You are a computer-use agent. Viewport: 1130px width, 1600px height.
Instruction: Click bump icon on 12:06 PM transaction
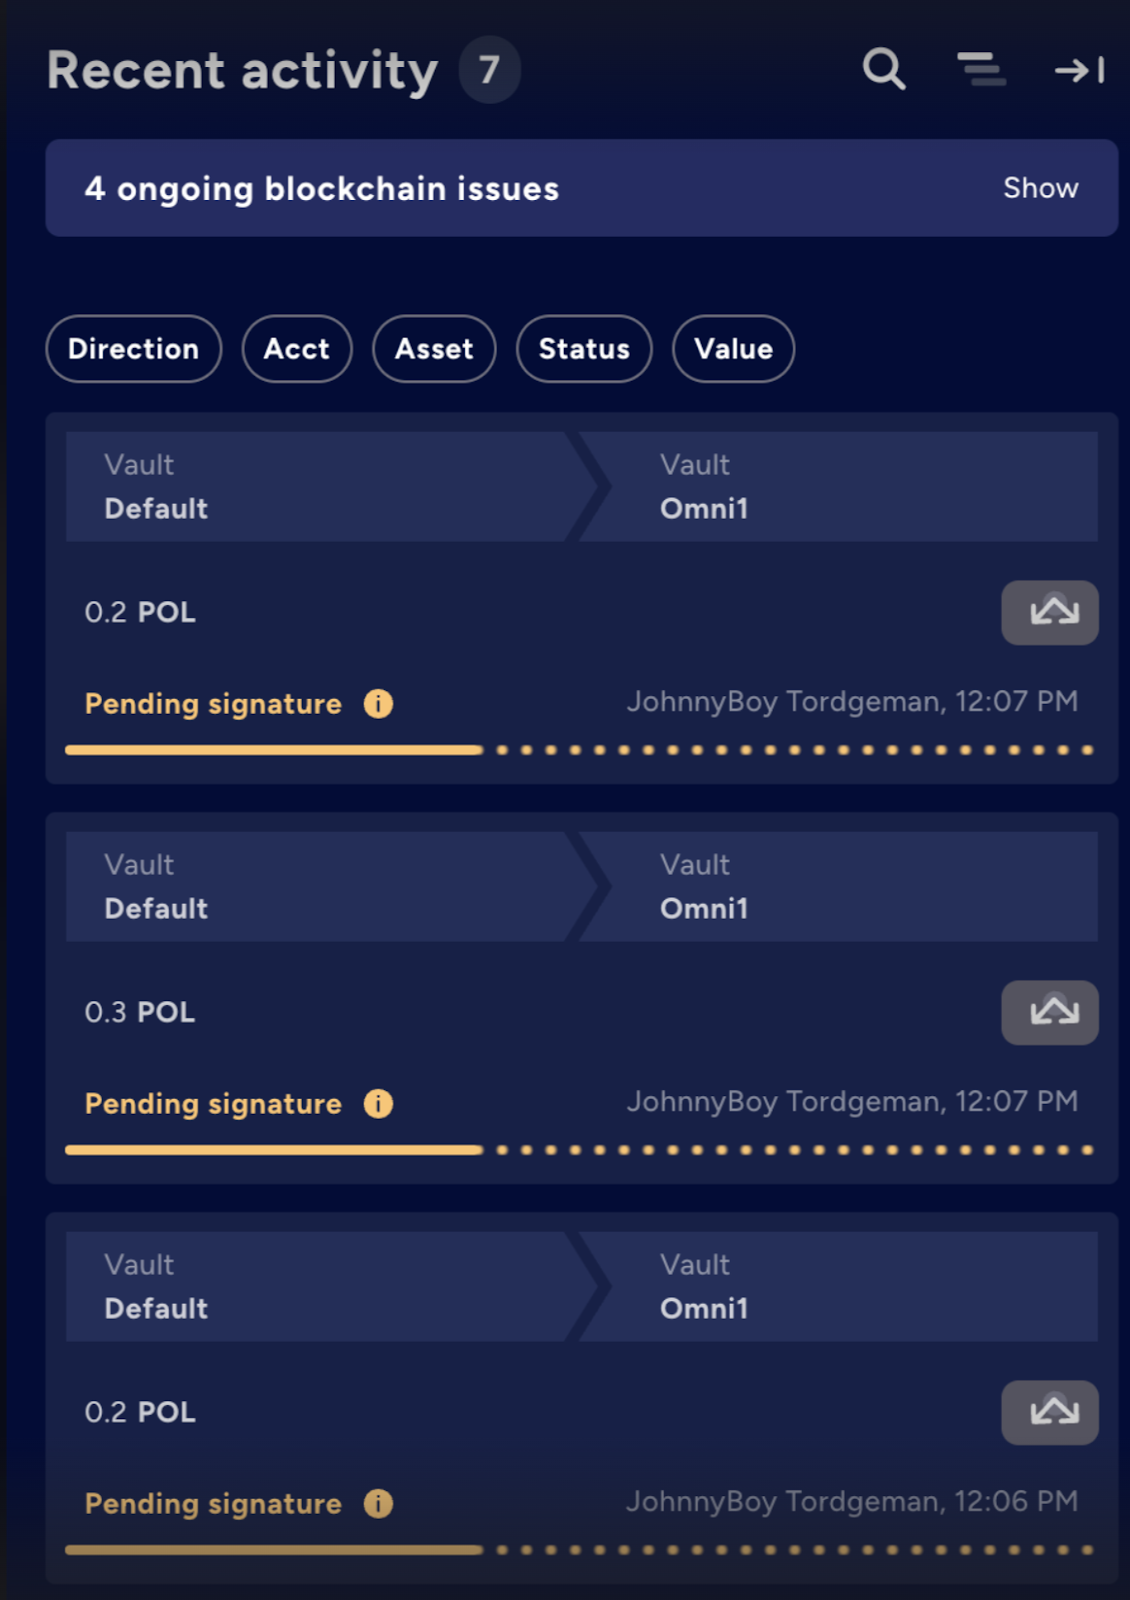pyautogui.click(x=1050, y=1412)
